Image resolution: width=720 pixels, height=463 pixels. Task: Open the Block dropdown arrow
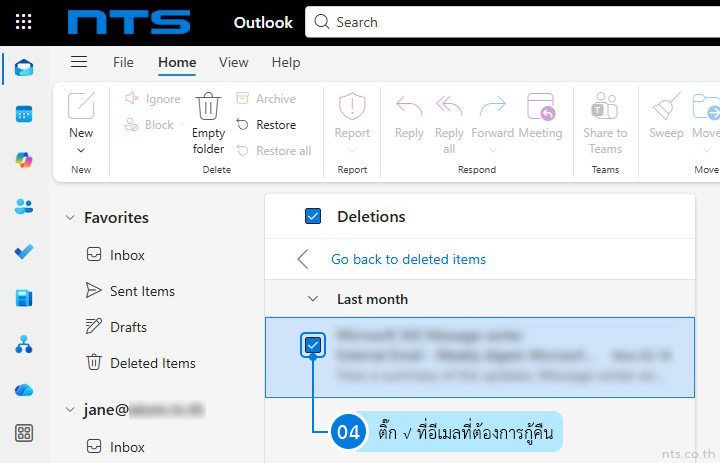(x=182, y=124)
